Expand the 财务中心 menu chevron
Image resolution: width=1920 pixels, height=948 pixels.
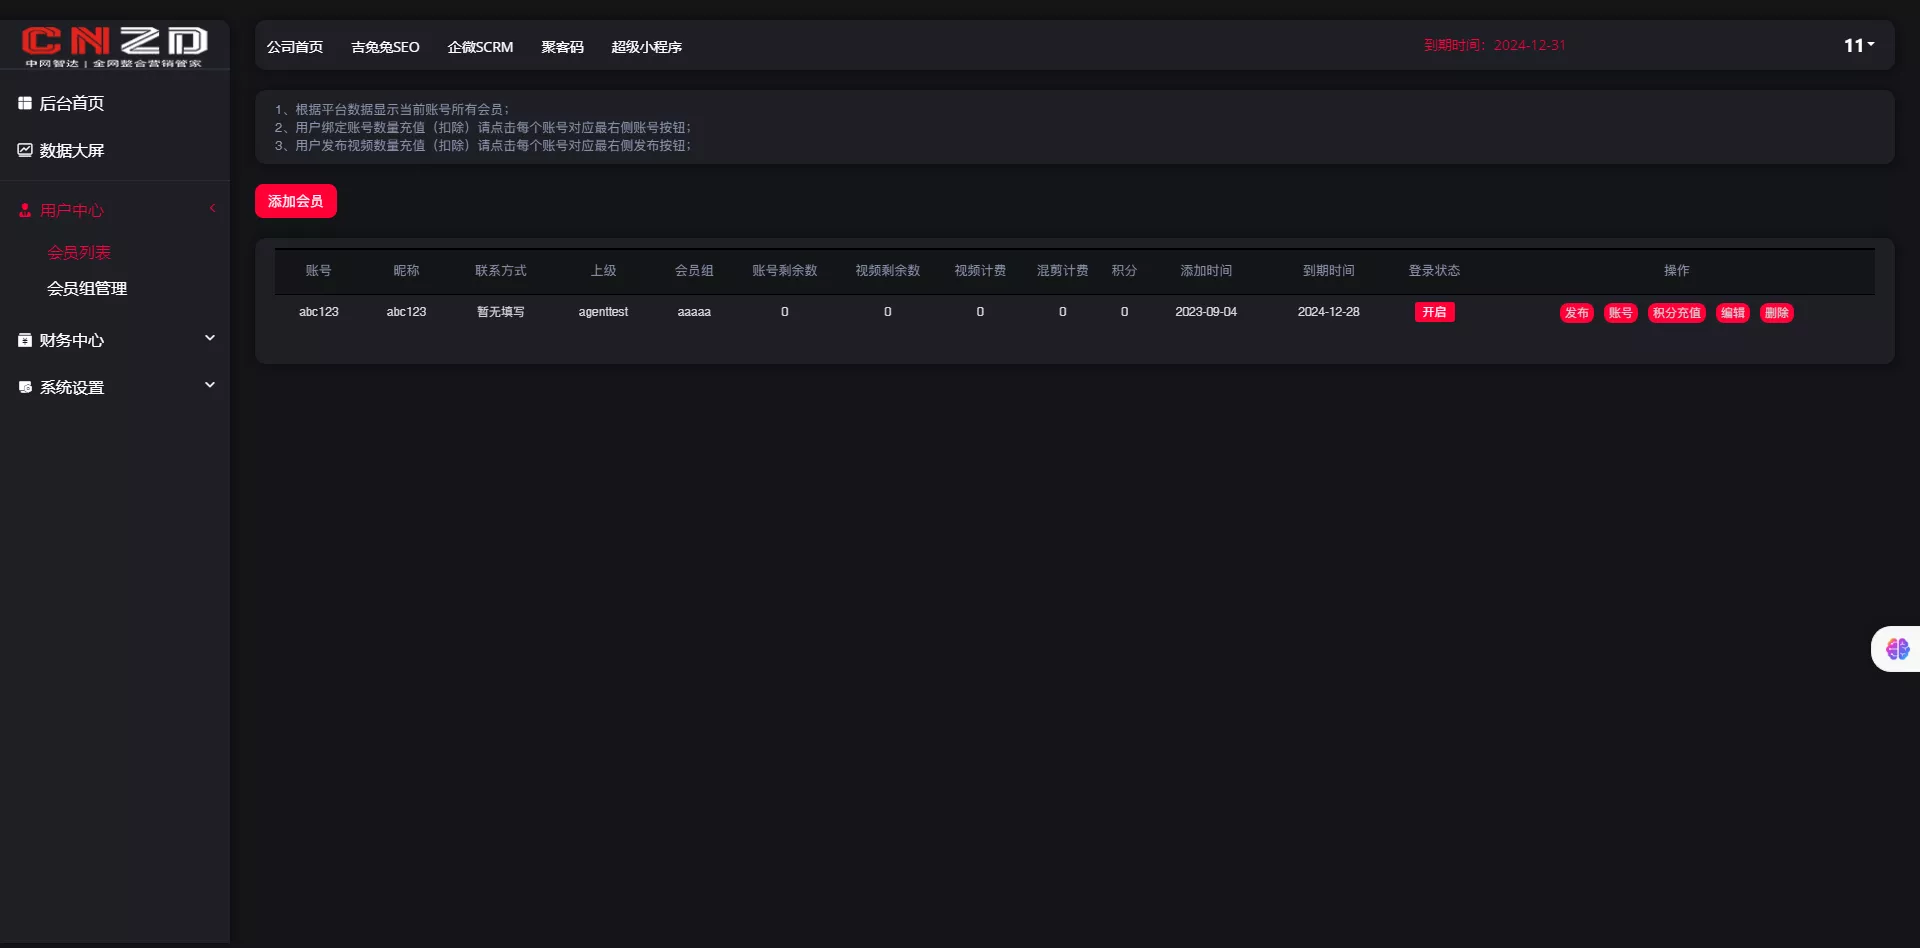point(210,338)
